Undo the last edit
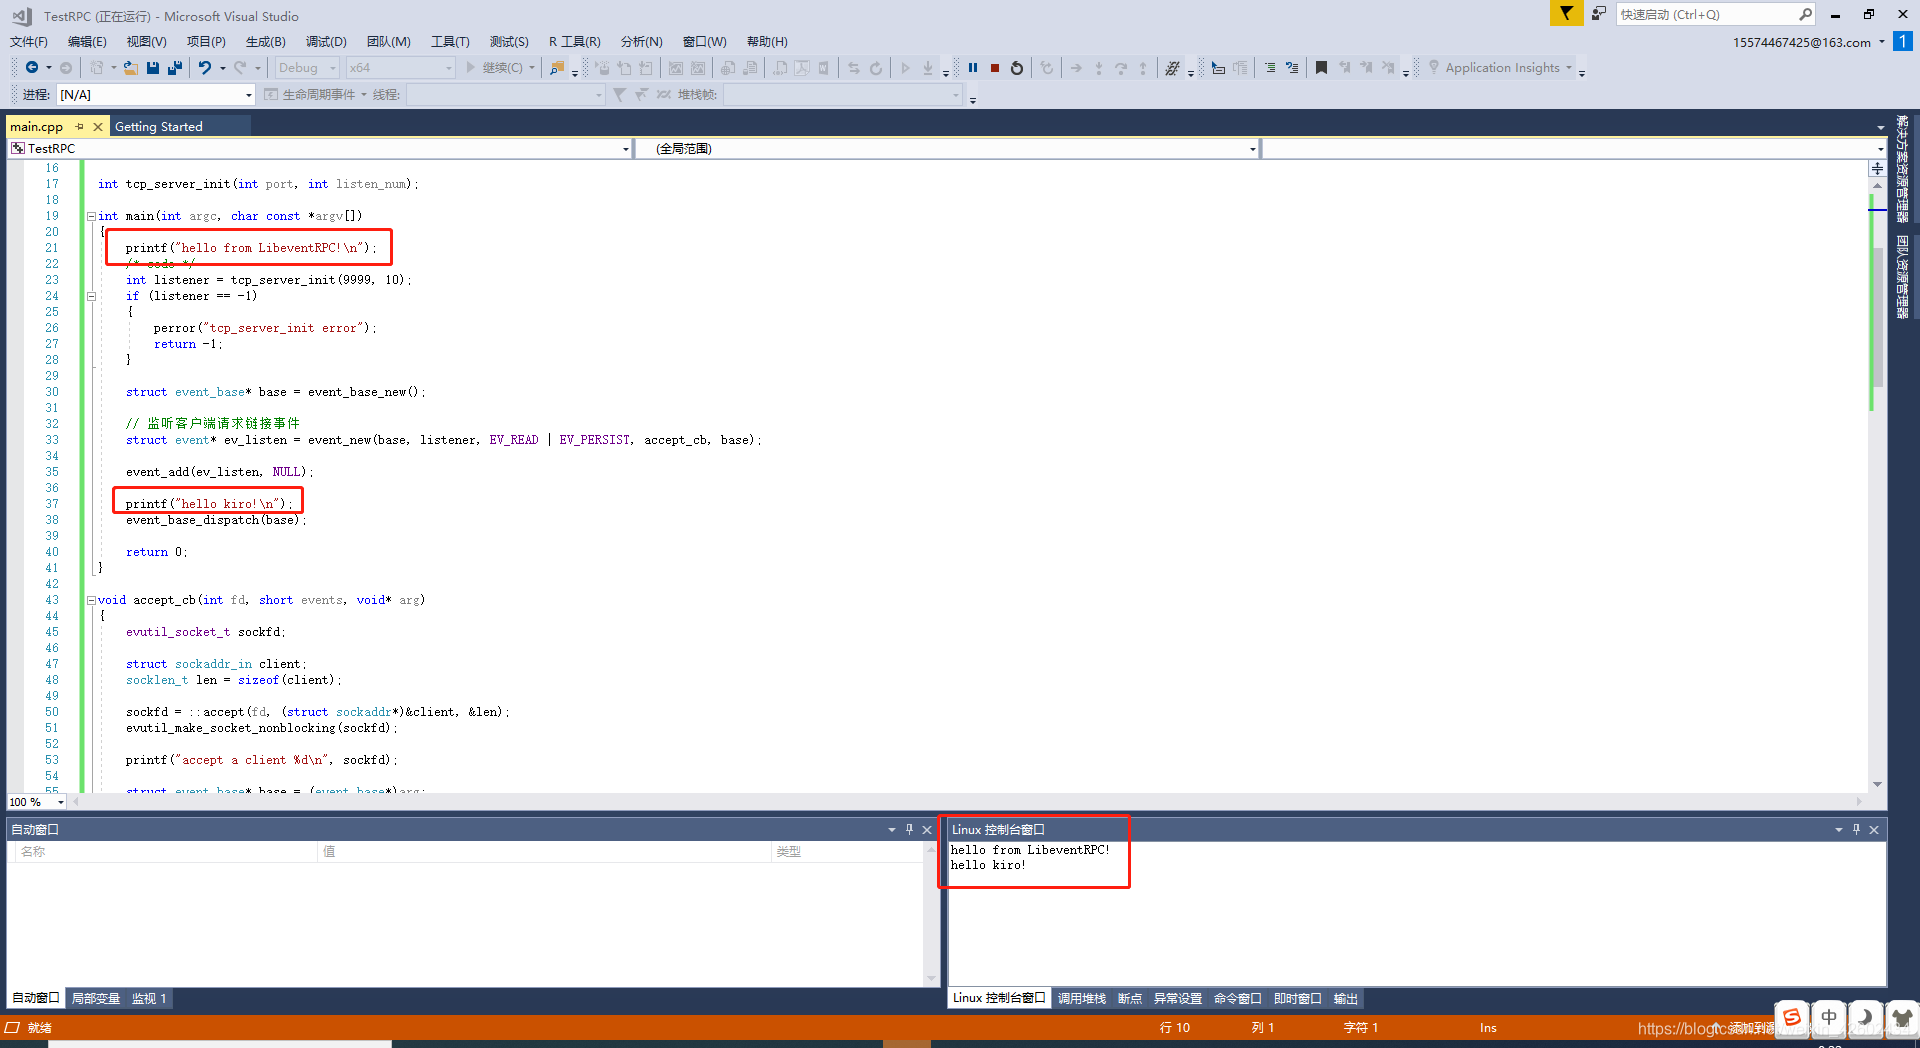 (x=205, y=68)
